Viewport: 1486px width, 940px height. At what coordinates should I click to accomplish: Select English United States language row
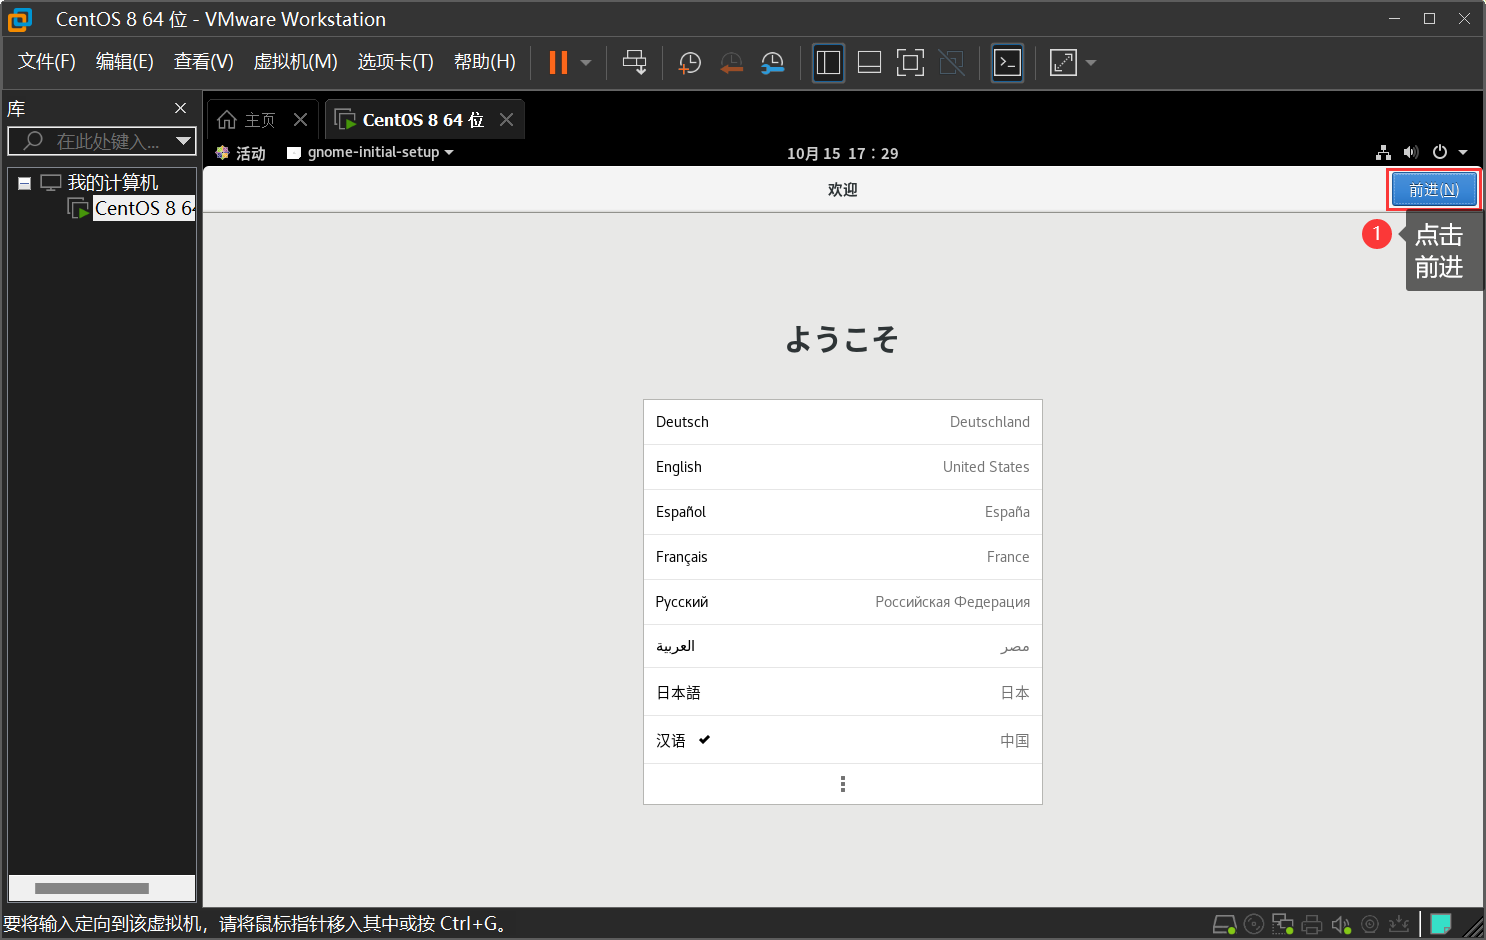843,467
